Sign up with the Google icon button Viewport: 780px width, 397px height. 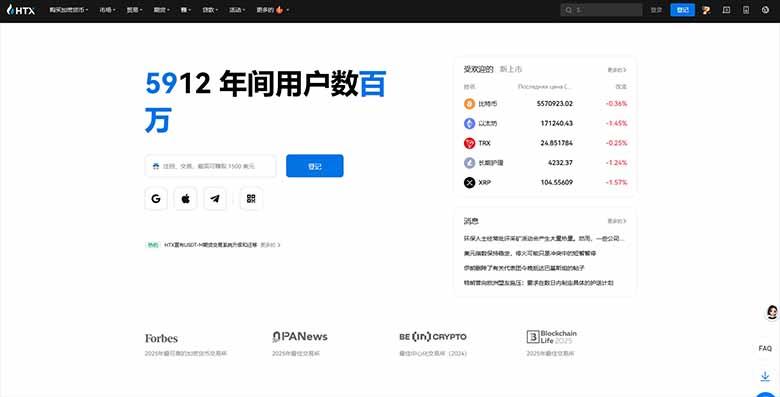pyautogui.click(x=156, y=198)
